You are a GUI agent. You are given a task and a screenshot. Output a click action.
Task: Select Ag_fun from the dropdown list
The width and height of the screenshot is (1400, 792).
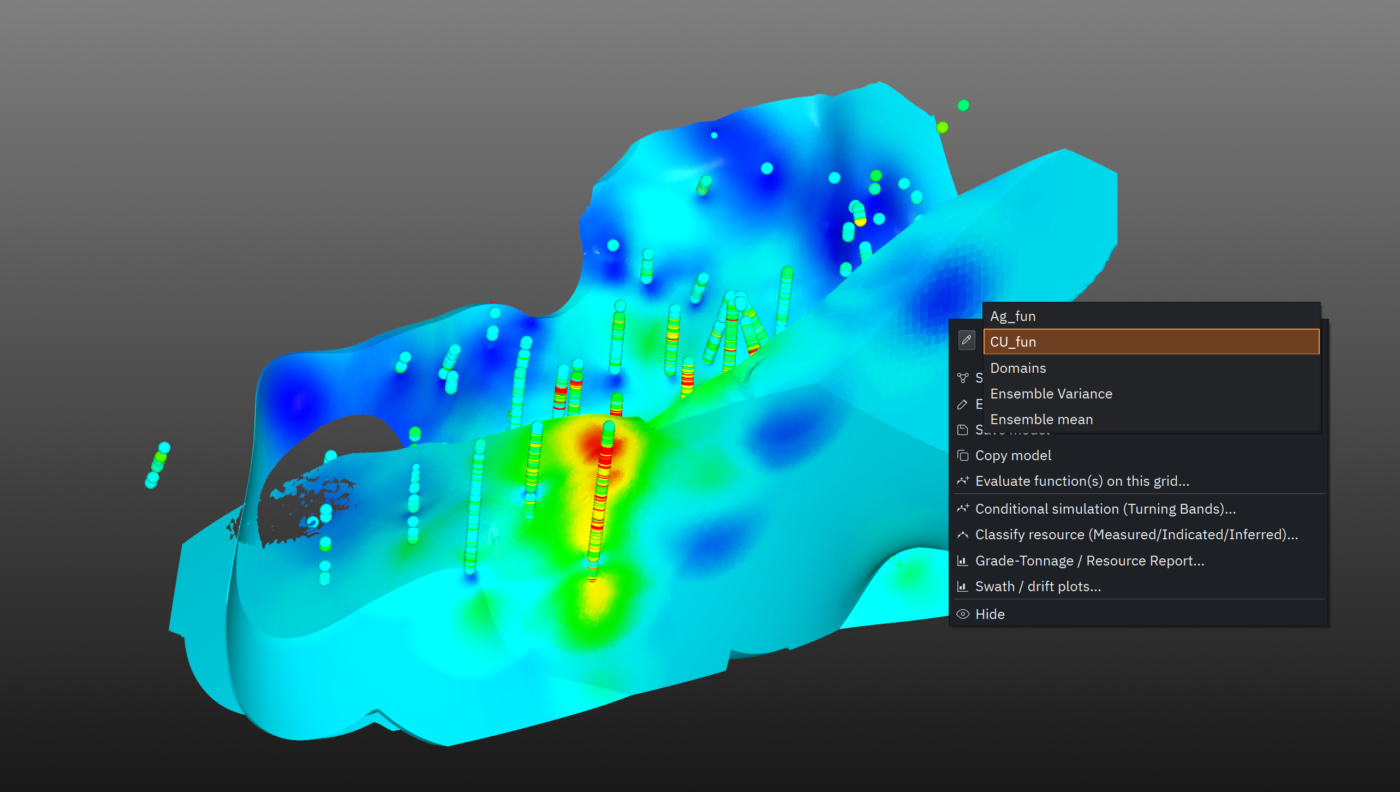(1151, 316)
